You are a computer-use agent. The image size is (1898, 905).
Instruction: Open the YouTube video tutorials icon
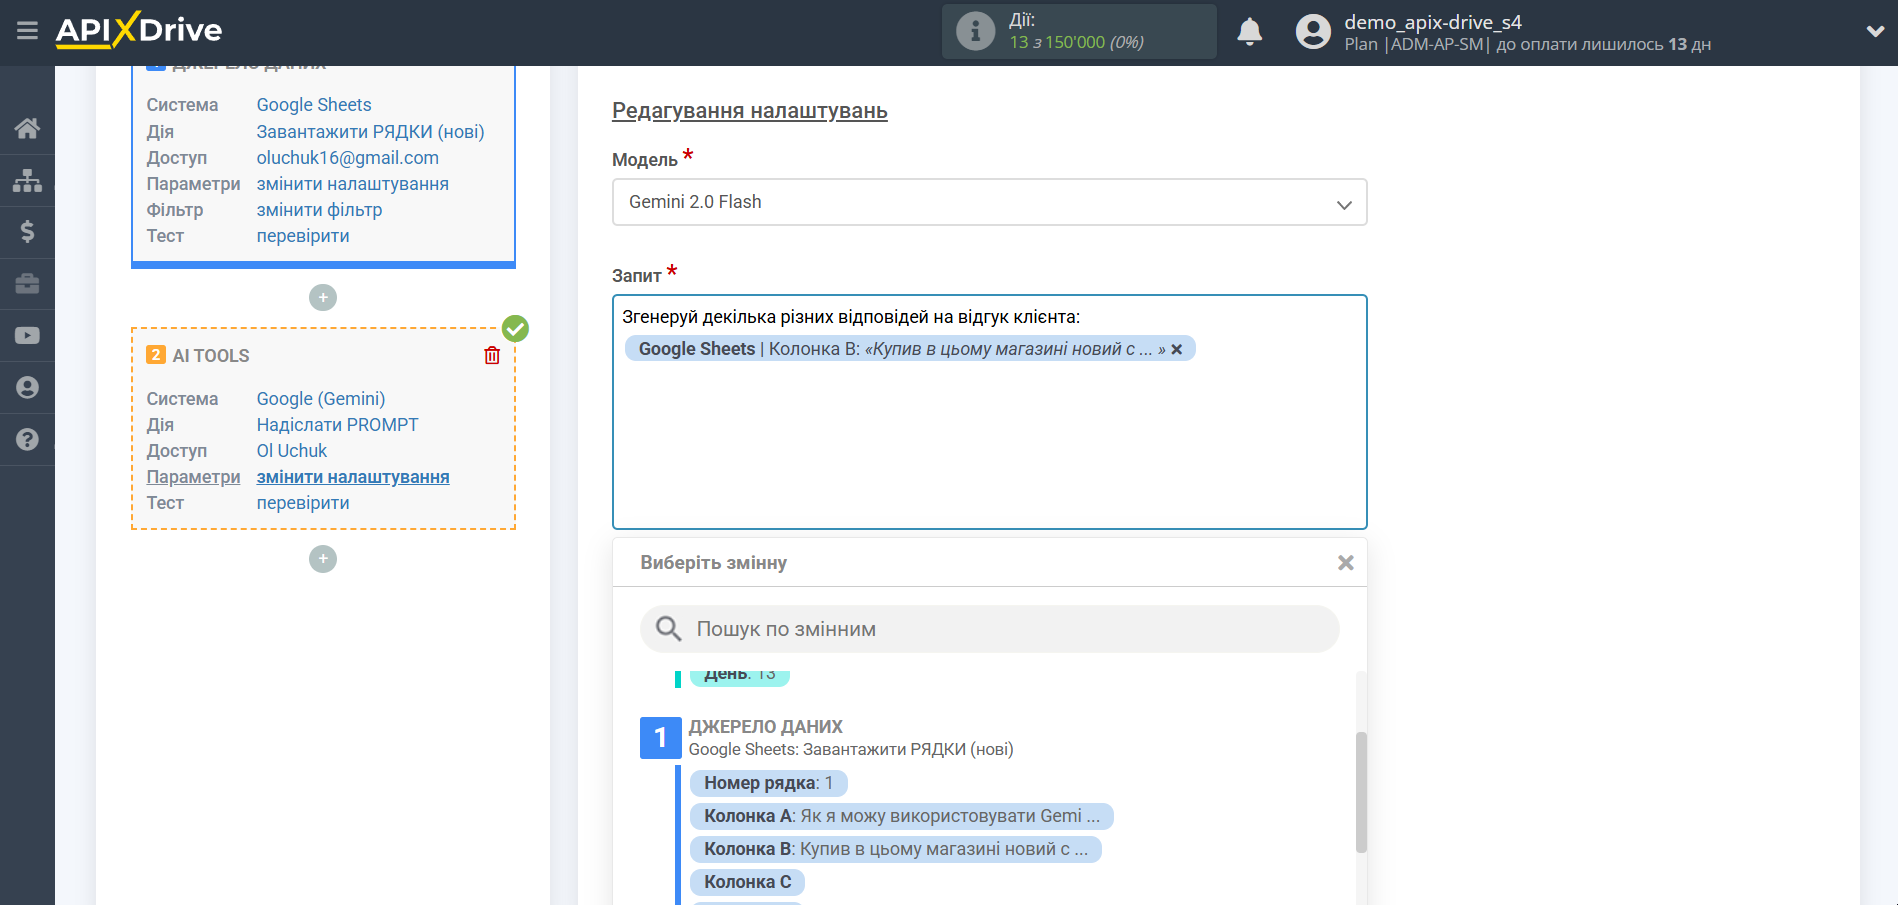click(x=27, y=336)
